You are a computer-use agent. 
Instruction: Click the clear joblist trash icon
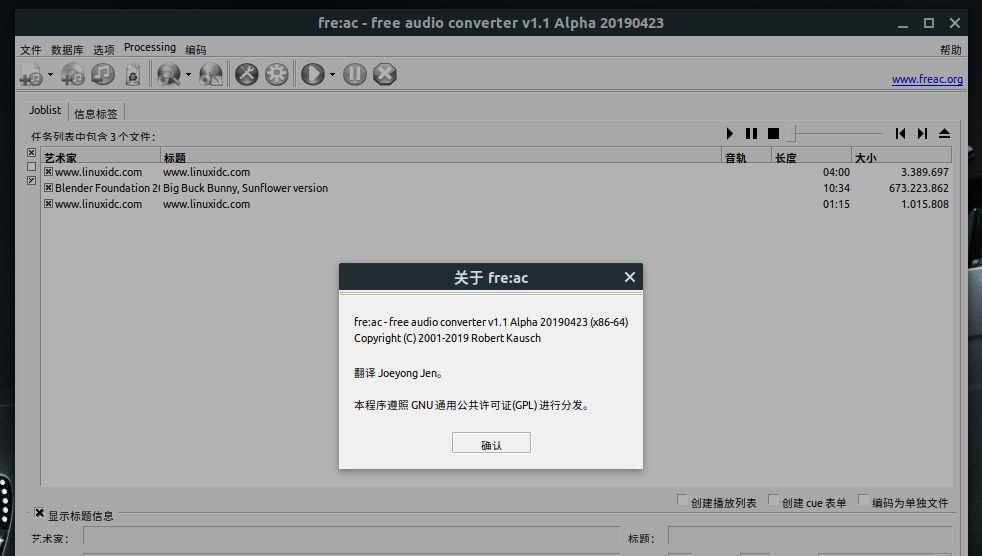pyautogui.click(x=133, y=75)
